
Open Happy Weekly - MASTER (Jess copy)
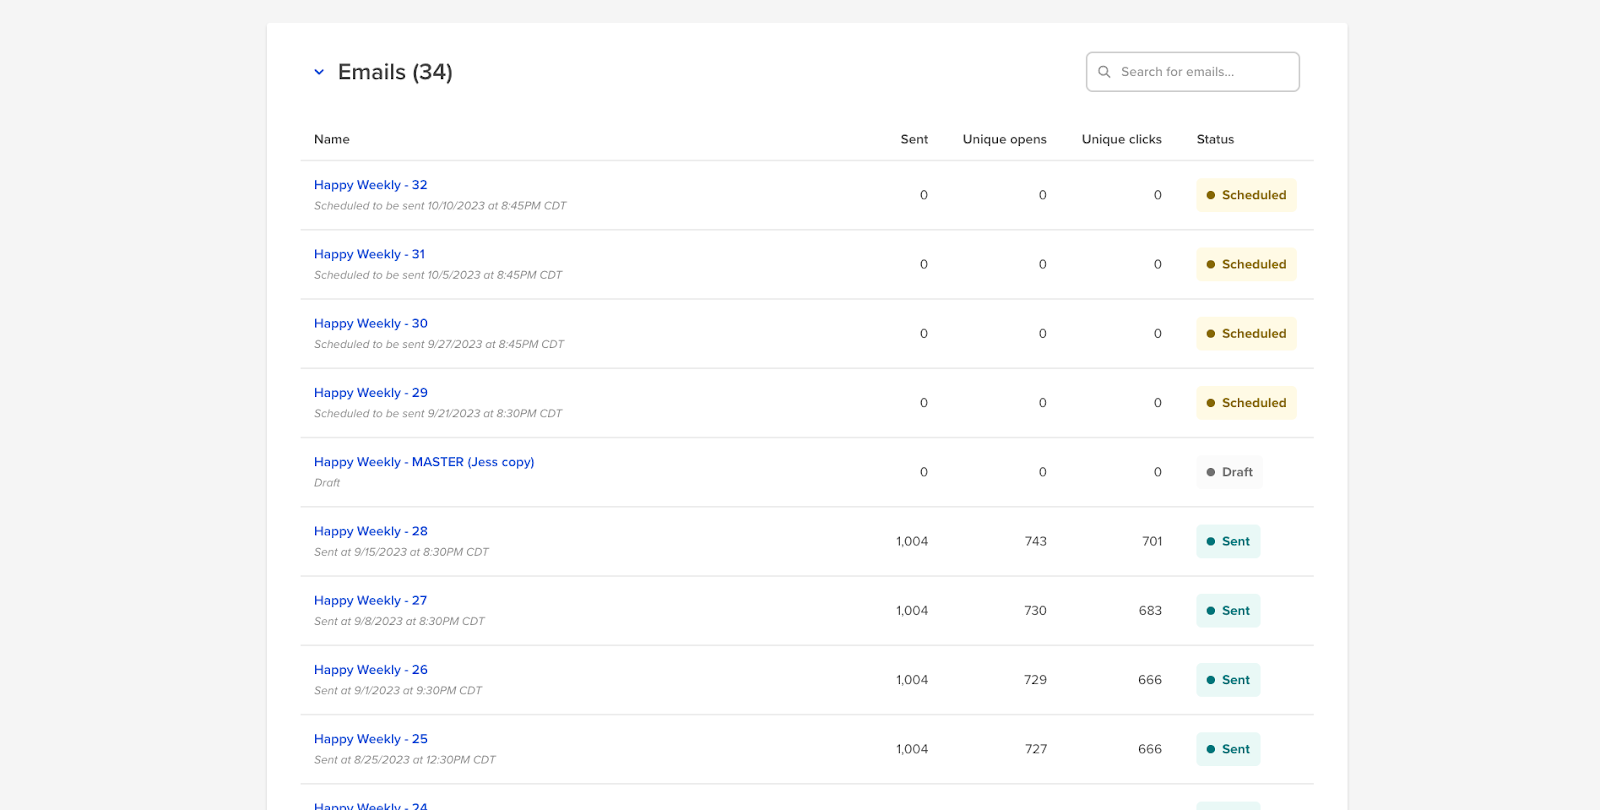click(424, 462)
